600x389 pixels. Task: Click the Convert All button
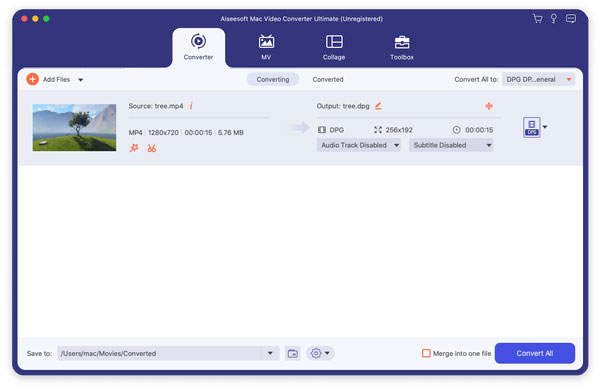pyautogui.click(x=535, y=353)
